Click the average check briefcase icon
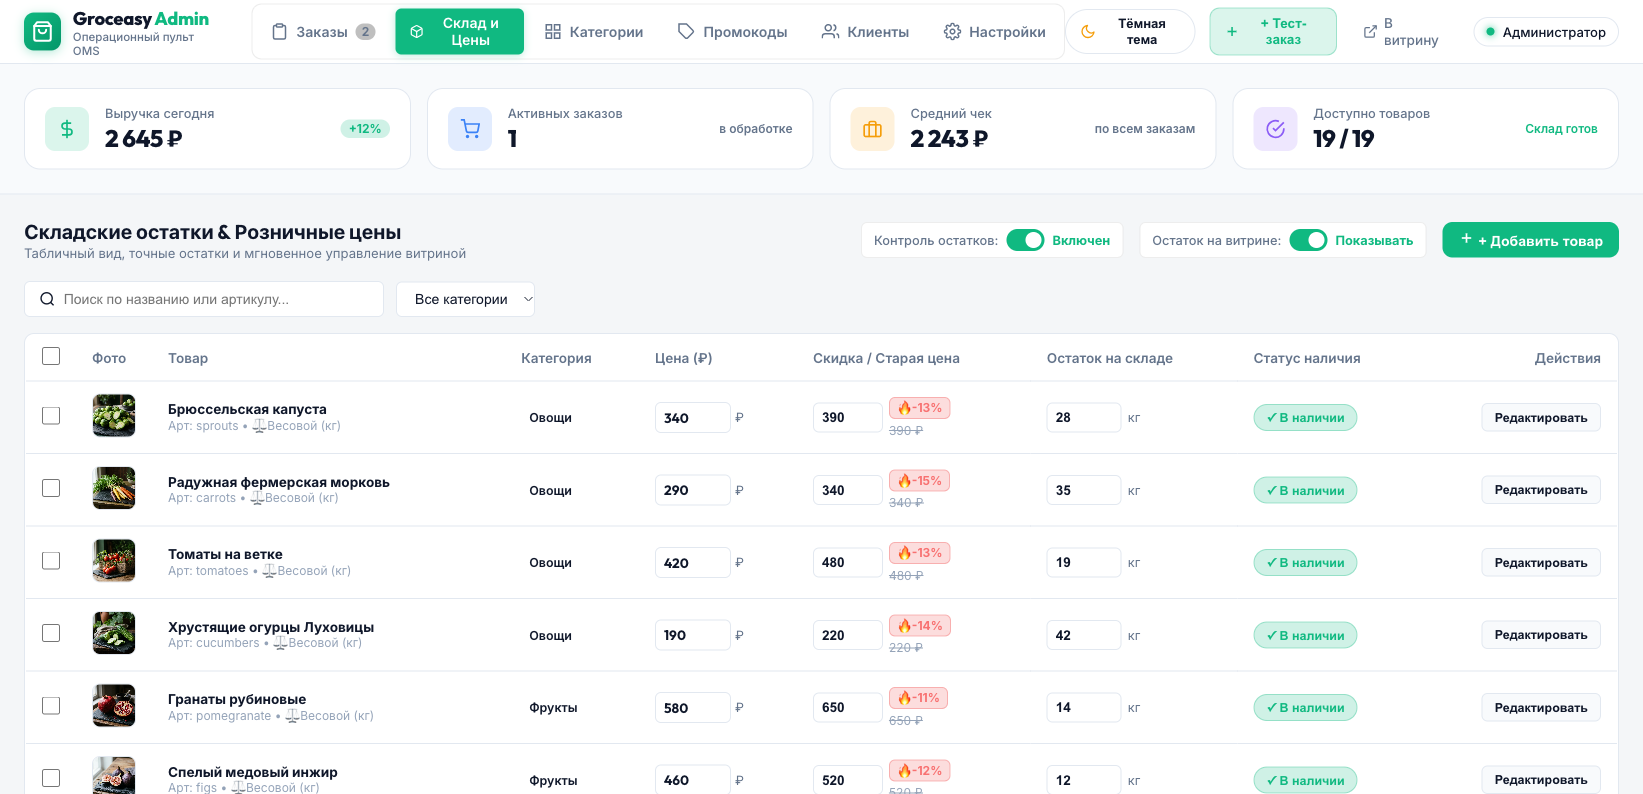 point(872,129)
